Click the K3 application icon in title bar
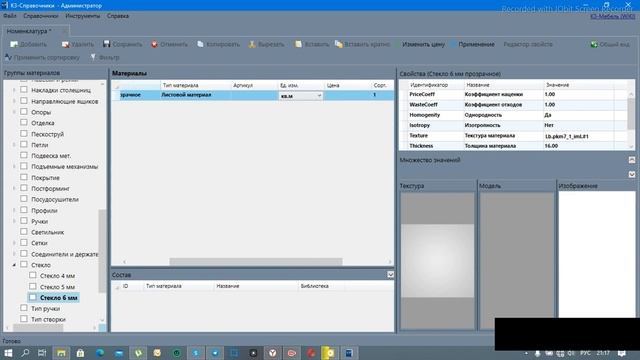This screenshot has height=360, width=640. [4, 5]
